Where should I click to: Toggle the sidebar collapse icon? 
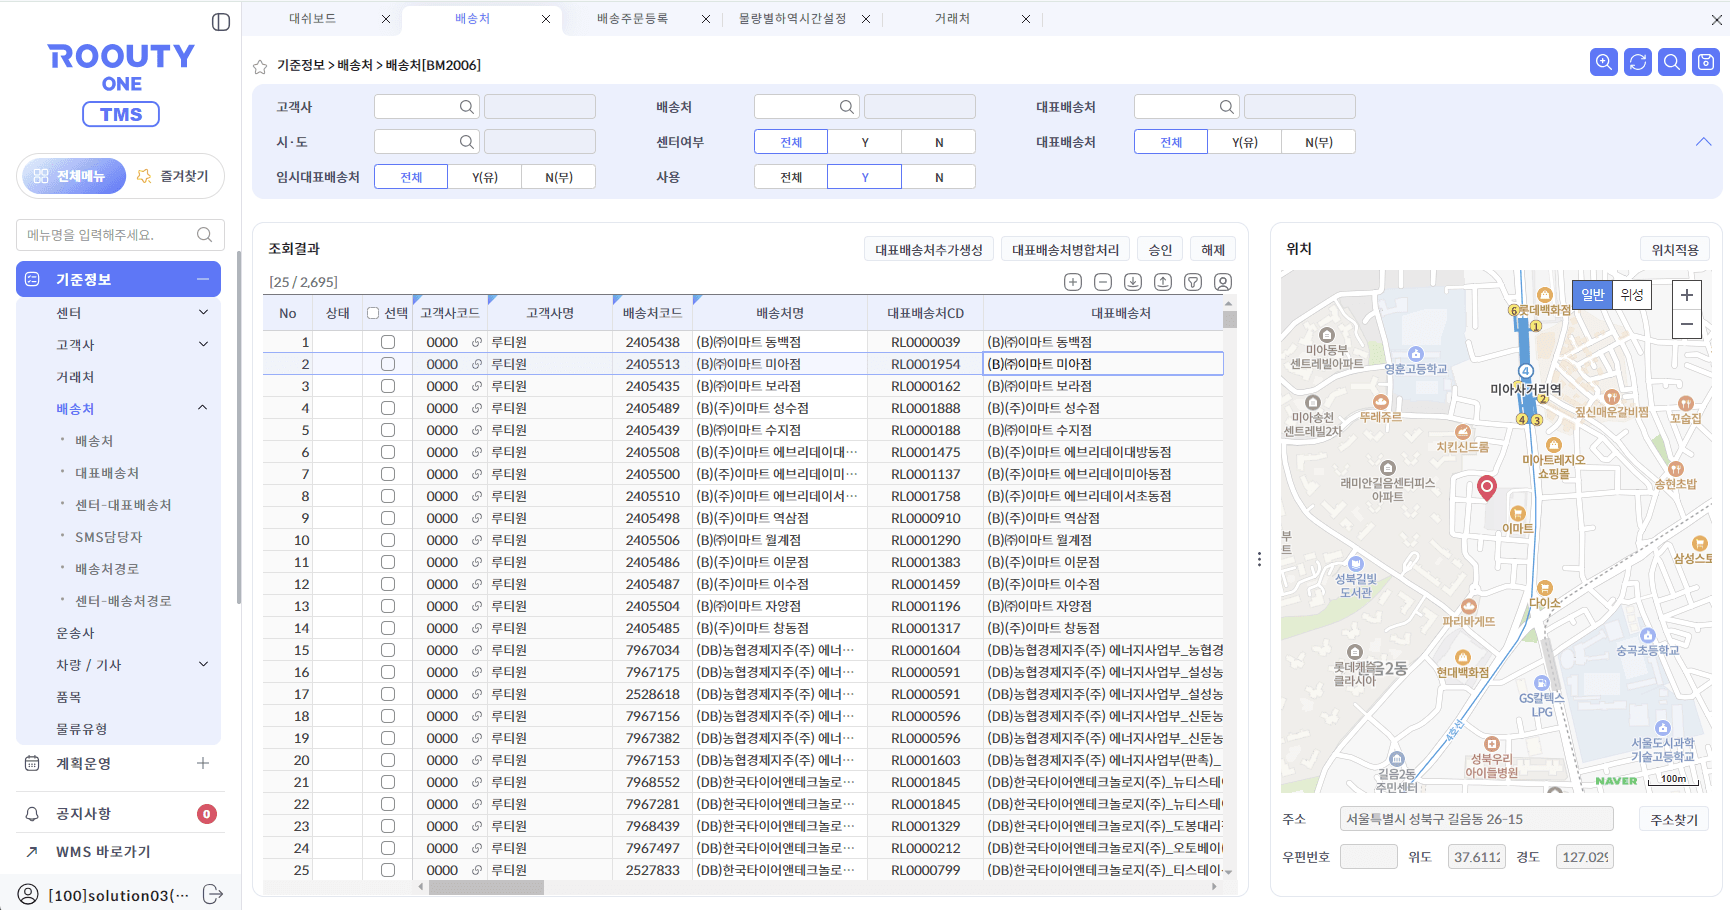(x=221, y=22)
